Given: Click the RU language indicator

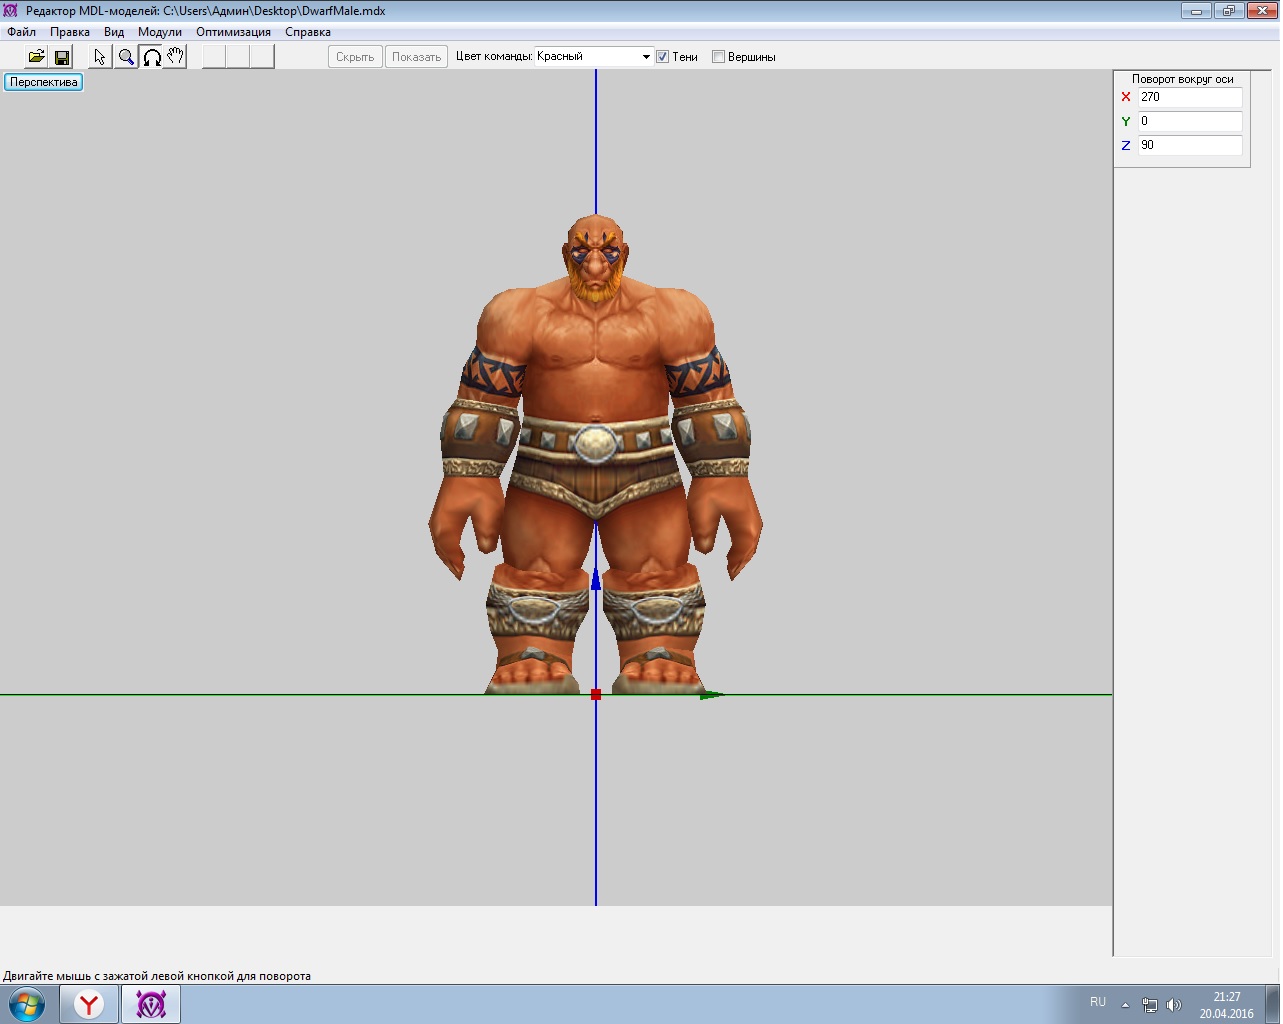Looking at the screenshot, I should pos(1098,1002).
